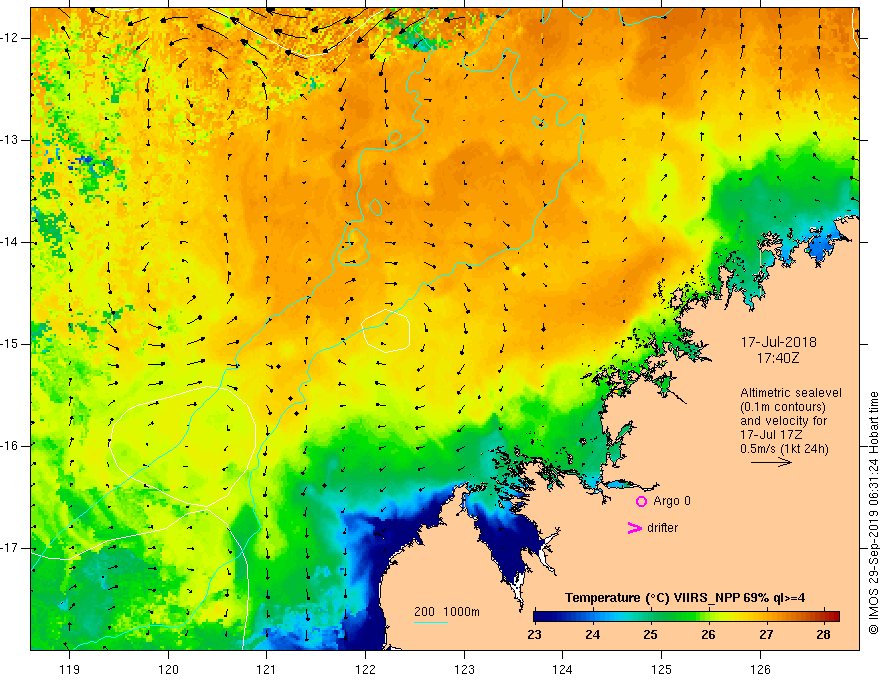Click color bar tick label 23
Image resolution: width=880 pixels, height=680 pixels.
pos(534,635)
